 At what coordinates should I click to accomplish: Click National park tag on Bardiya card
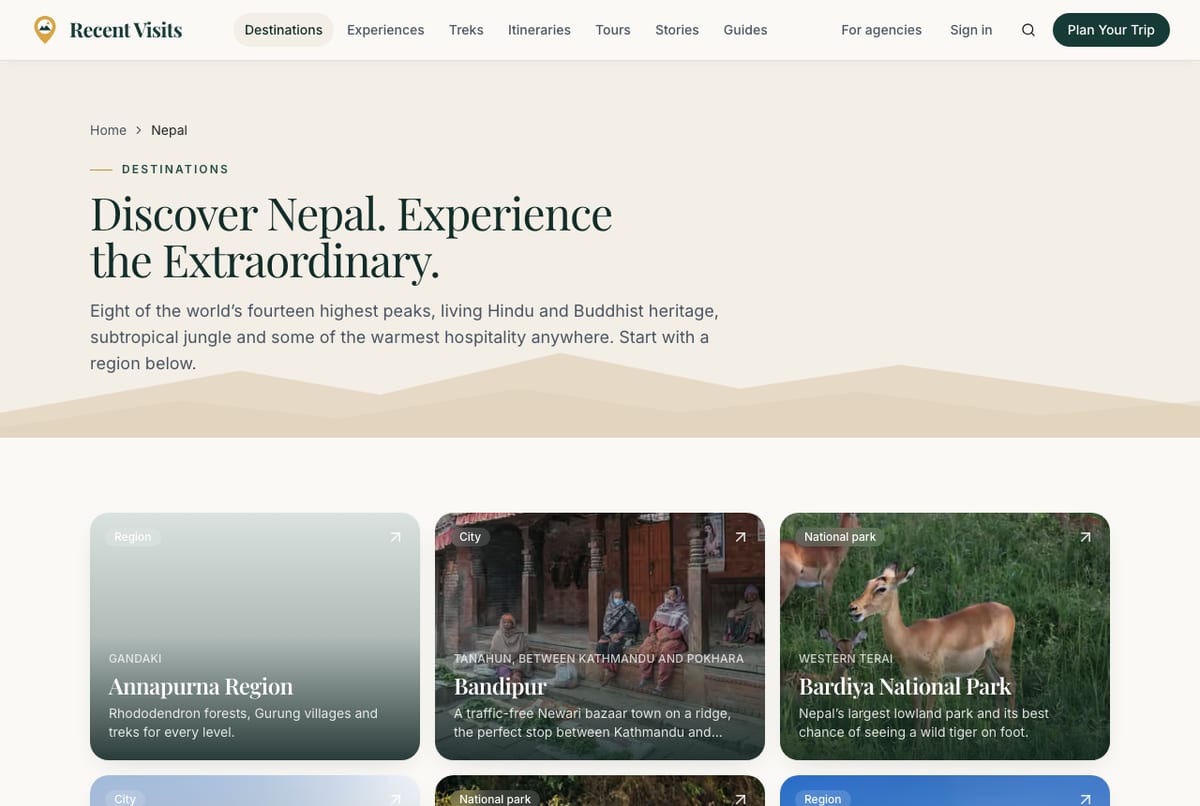tap(840, 537)
